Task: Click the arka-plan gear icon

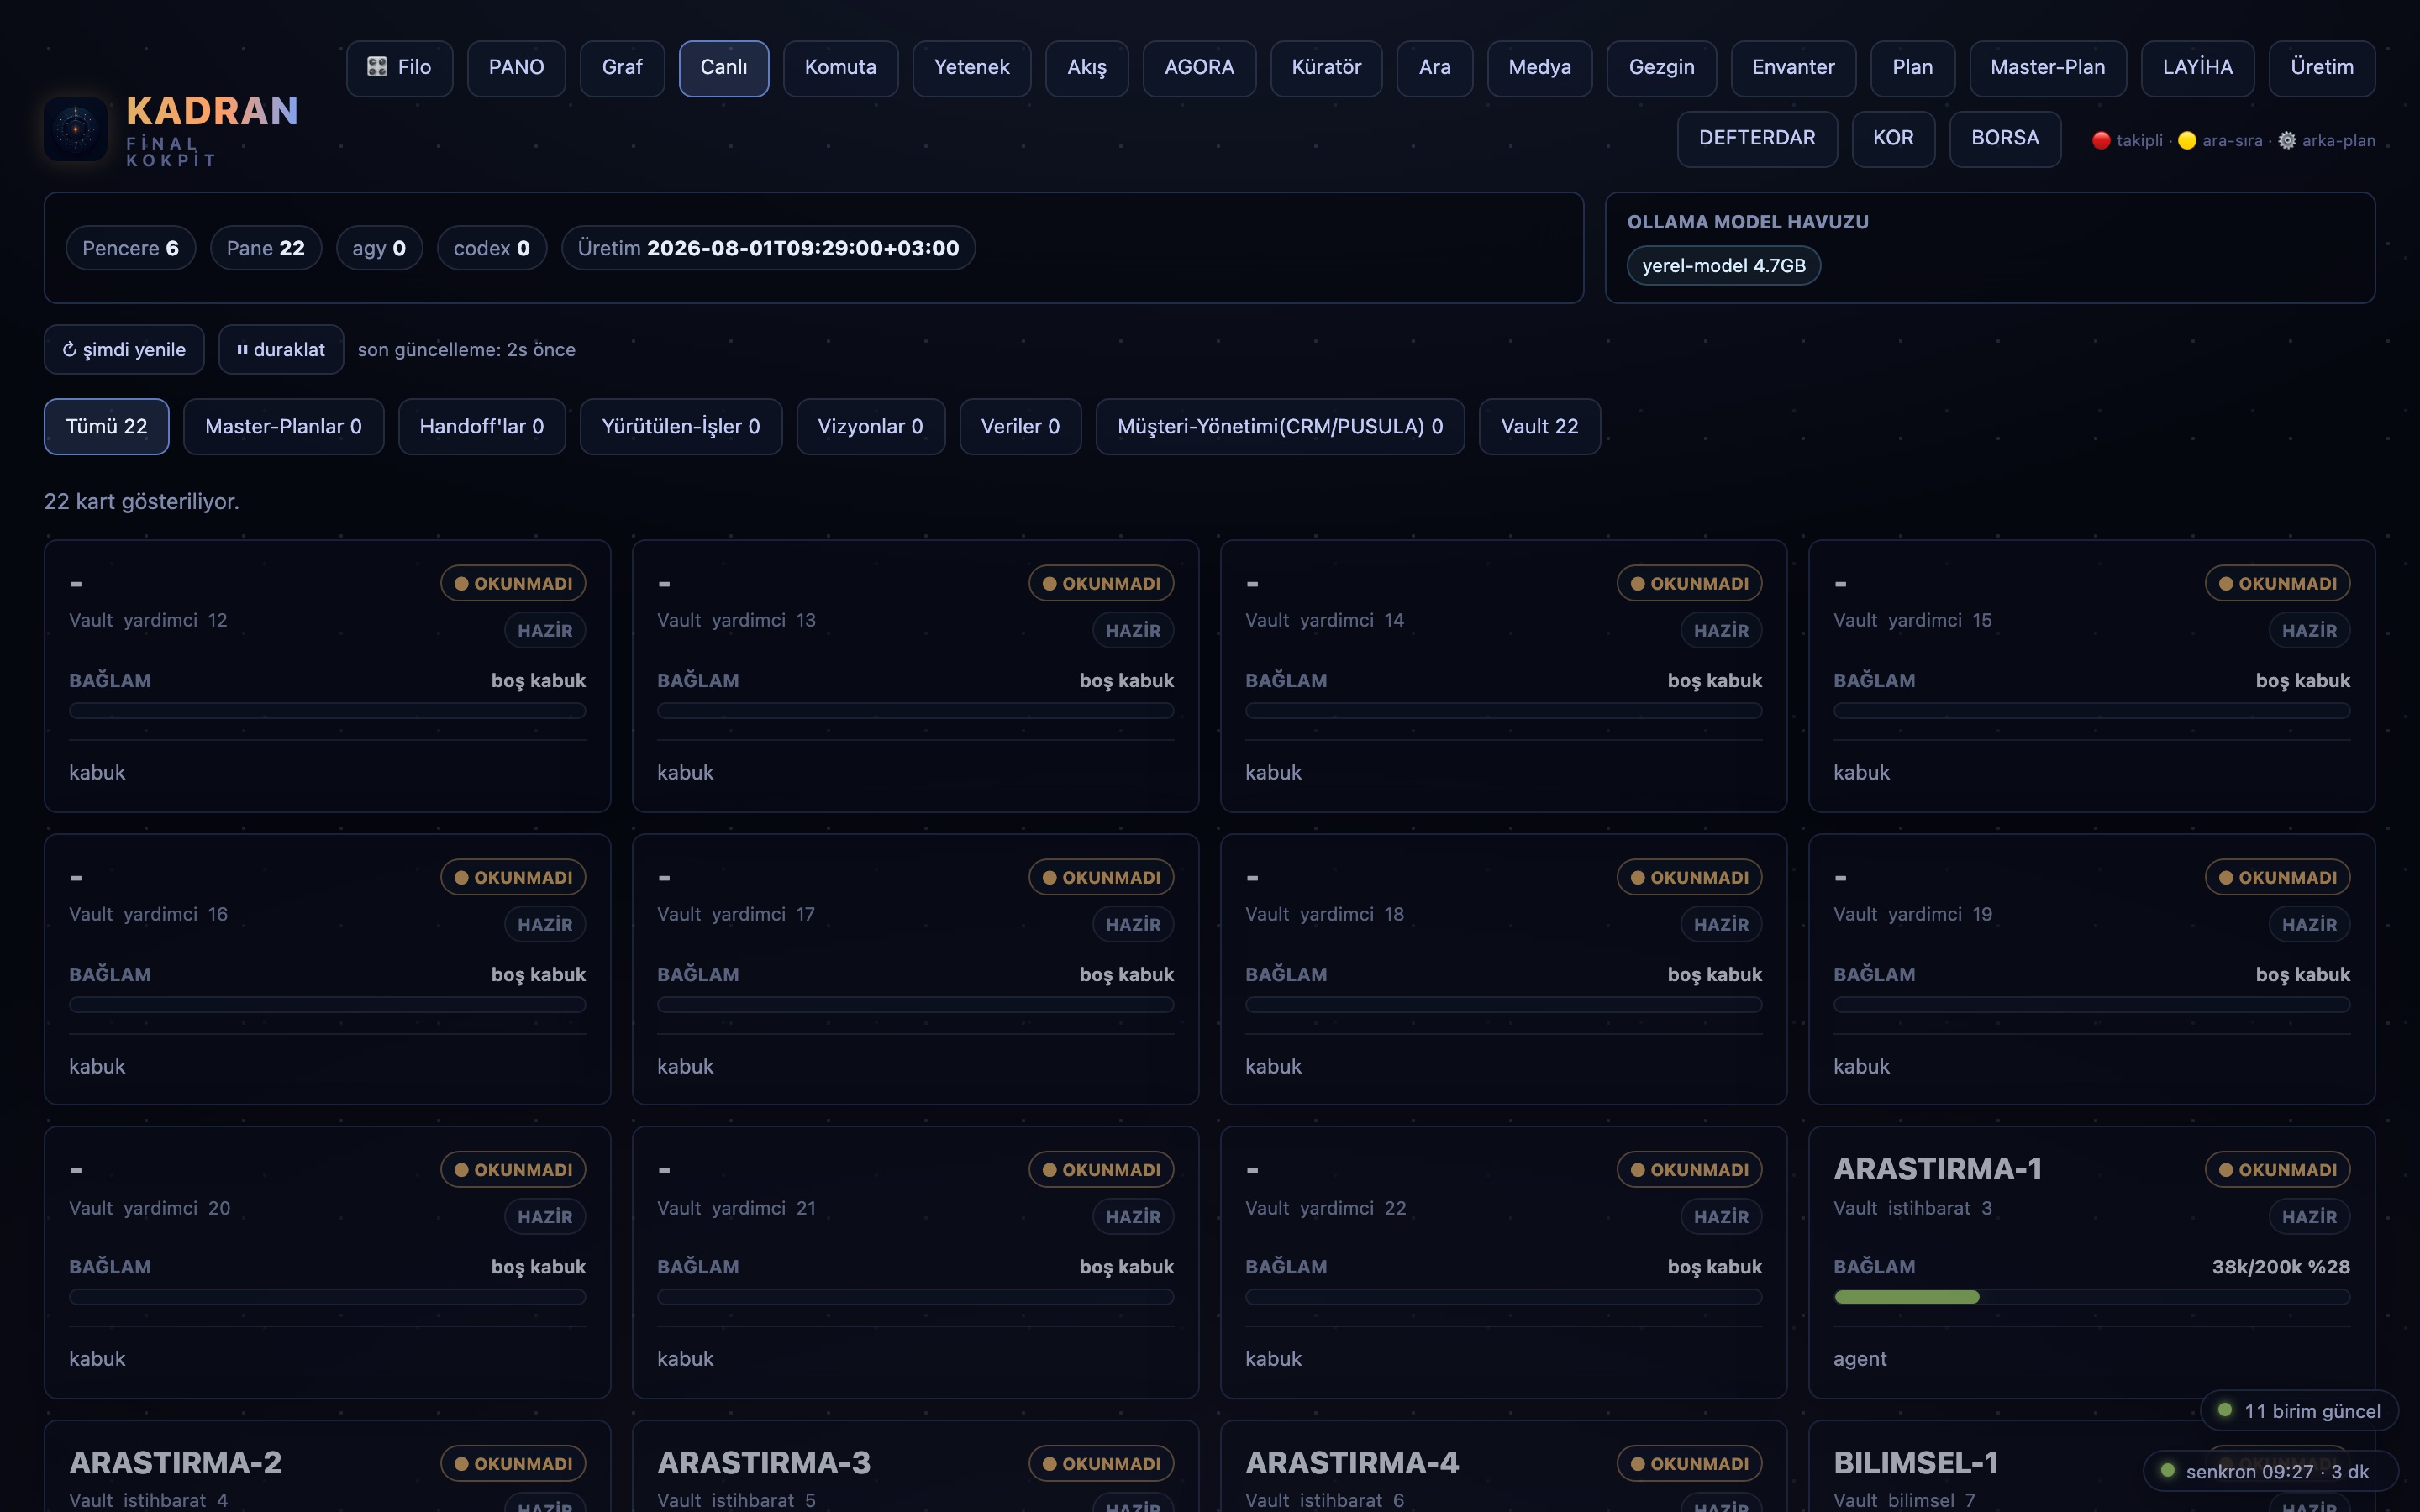Action: coord(2287,141)
